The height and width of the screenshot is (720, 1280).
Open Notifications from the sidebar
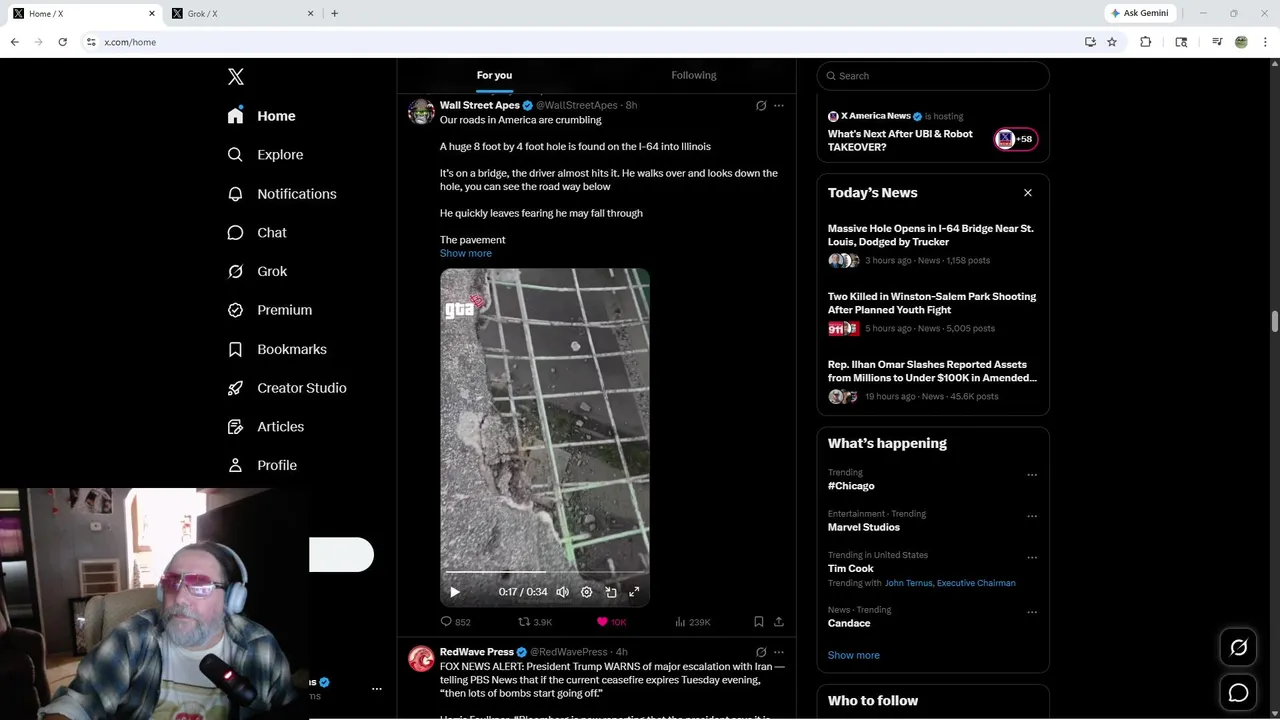[x=282, y=194]
